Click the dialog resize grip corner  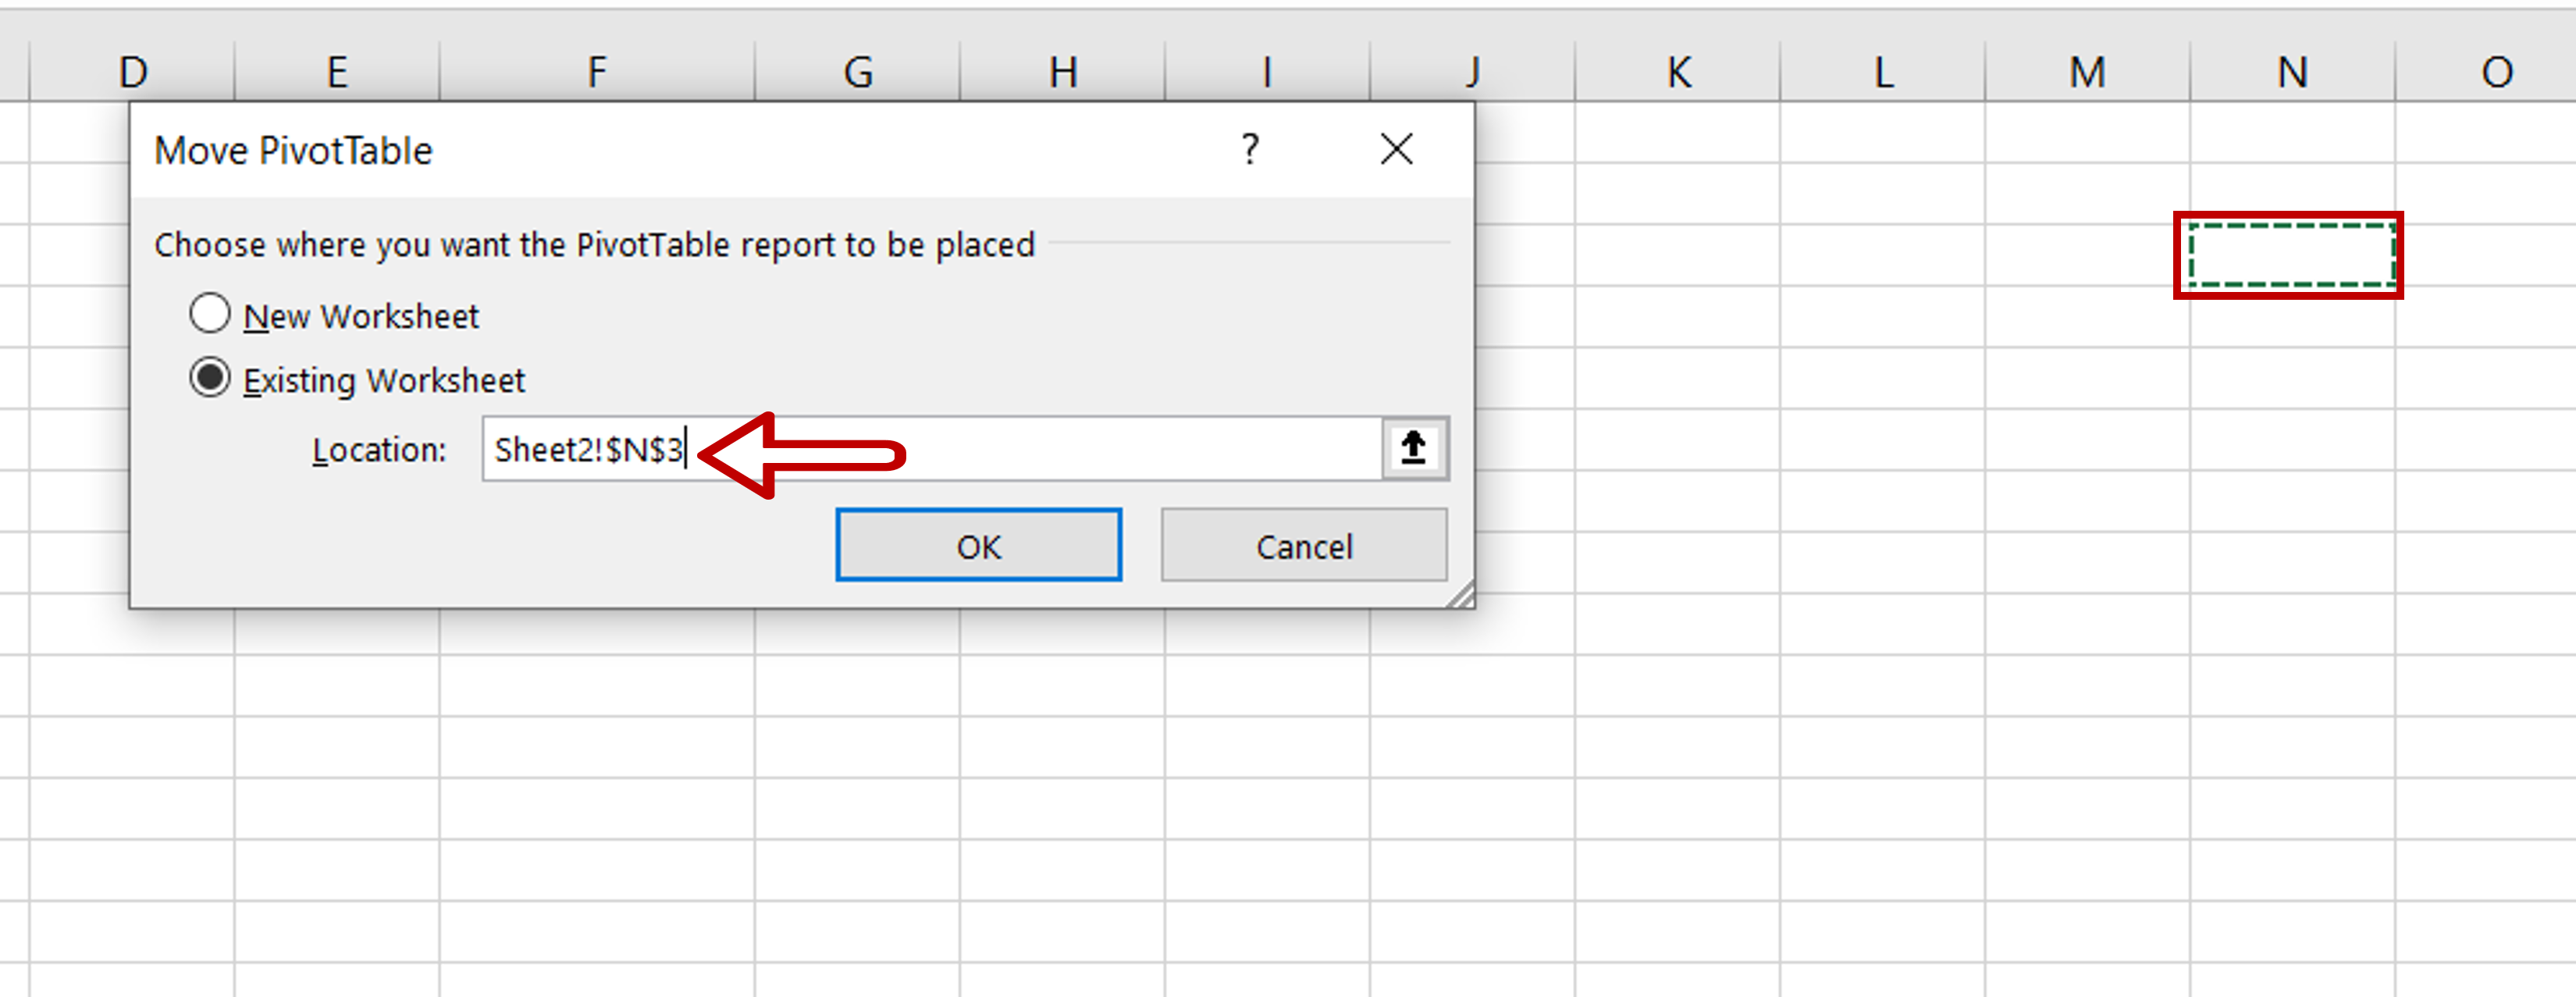[x=1460, y=595]
